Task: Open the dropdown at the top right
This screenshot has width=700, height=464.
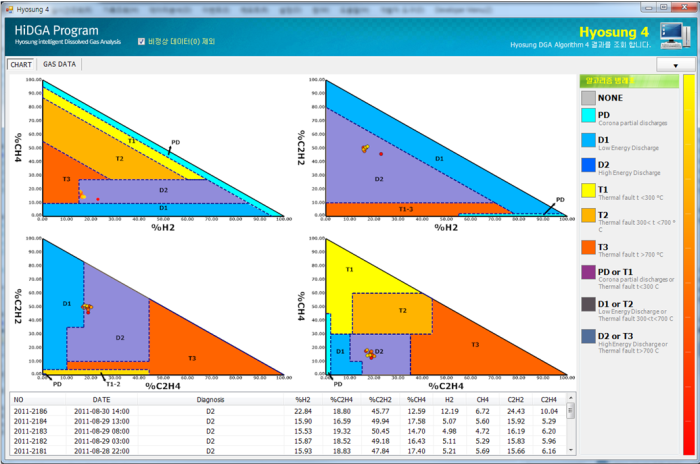Action: (675, 65)
